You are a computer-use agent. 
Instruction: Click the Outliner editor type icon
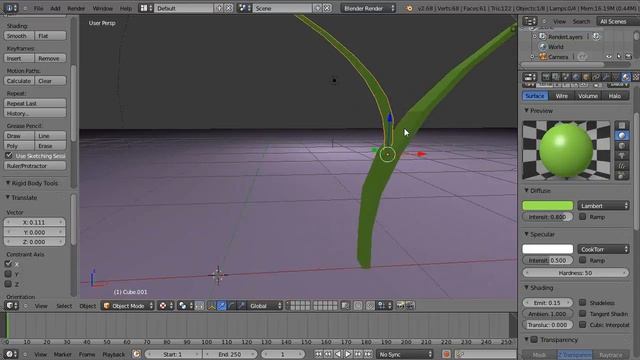click(530, 21)
